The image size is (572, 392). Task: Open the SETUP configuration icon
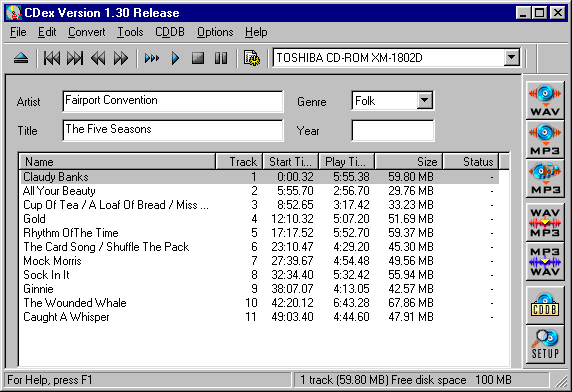pos(545,345)
